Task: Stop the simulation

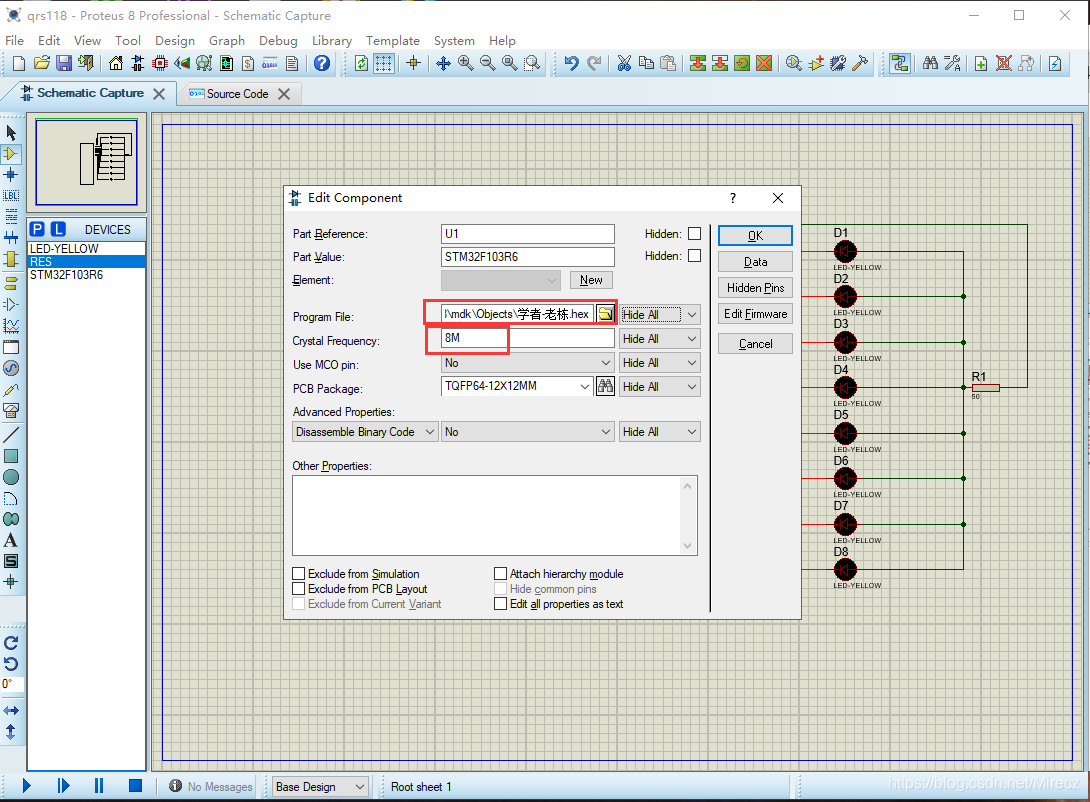Action: tap(136, 786)
